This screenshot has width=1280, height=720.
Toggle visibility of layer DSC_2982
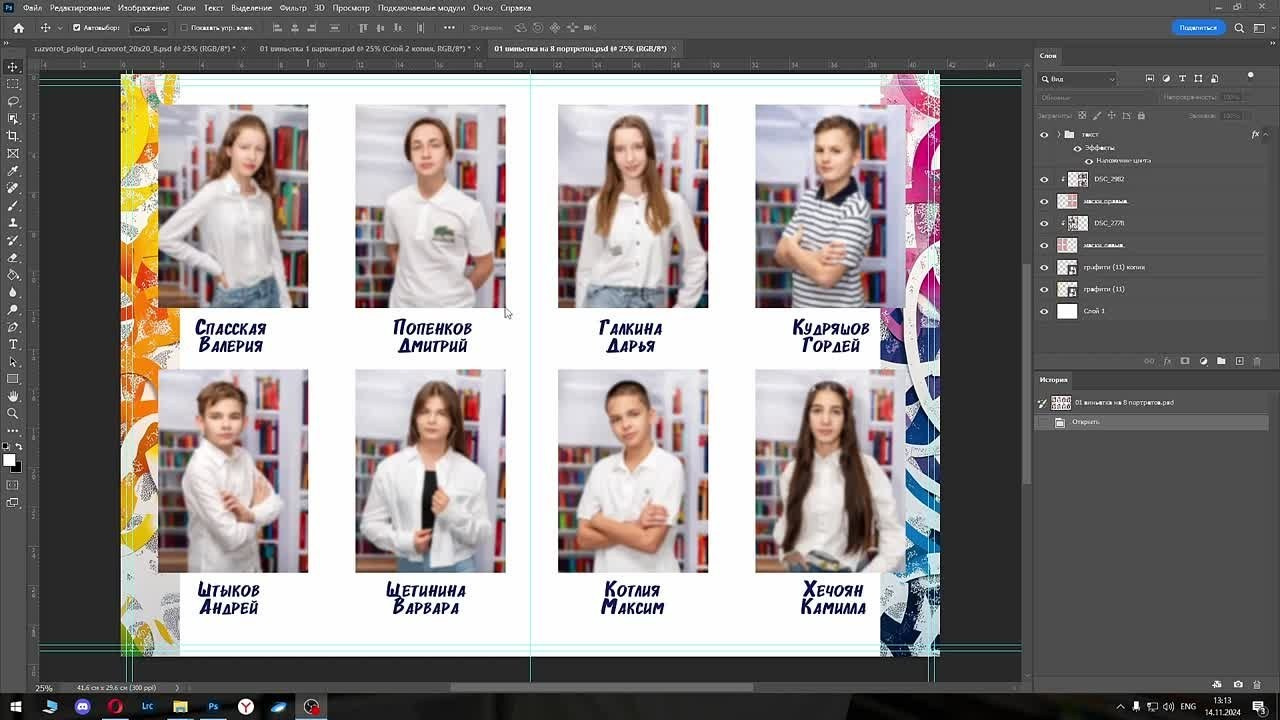coord(1044,179)
